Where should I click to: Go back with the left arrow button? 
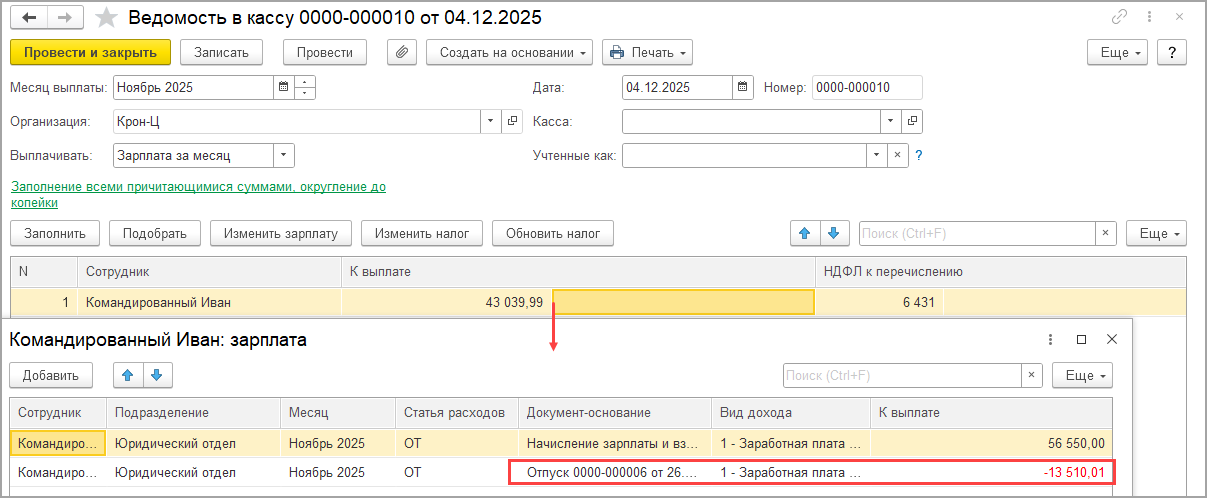click(x=31, y=18)
